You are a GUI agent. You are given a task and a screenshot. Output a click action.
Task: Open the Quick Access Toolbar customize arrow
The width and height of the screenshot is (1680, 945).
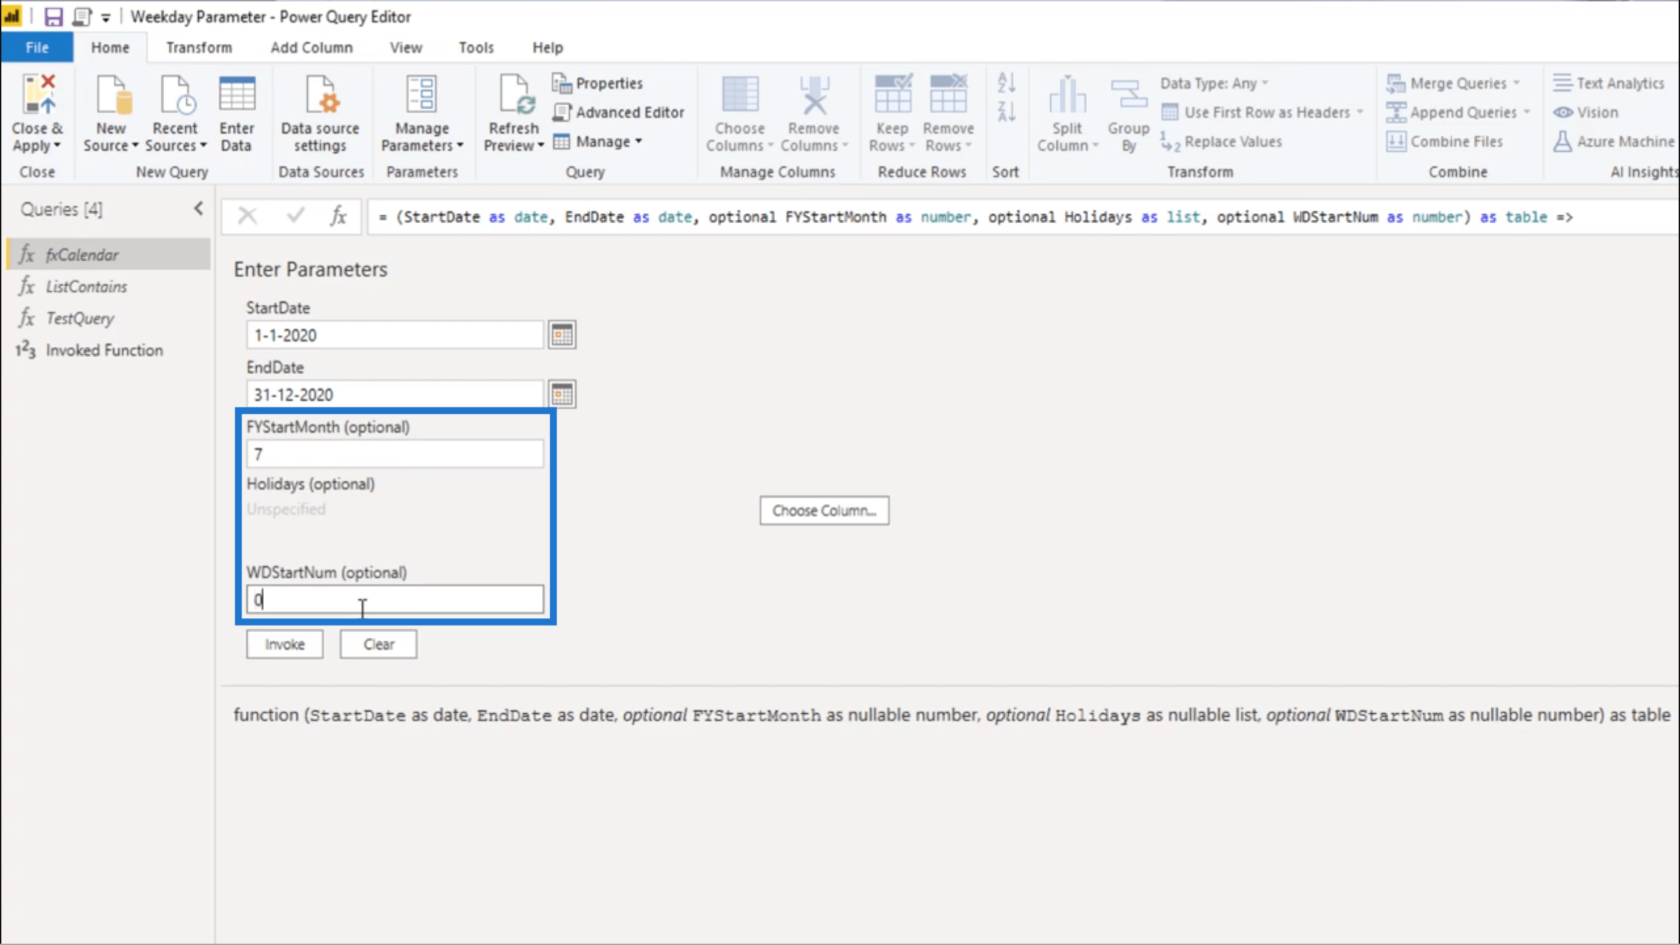pyautogui.click(x=105, y=17)
